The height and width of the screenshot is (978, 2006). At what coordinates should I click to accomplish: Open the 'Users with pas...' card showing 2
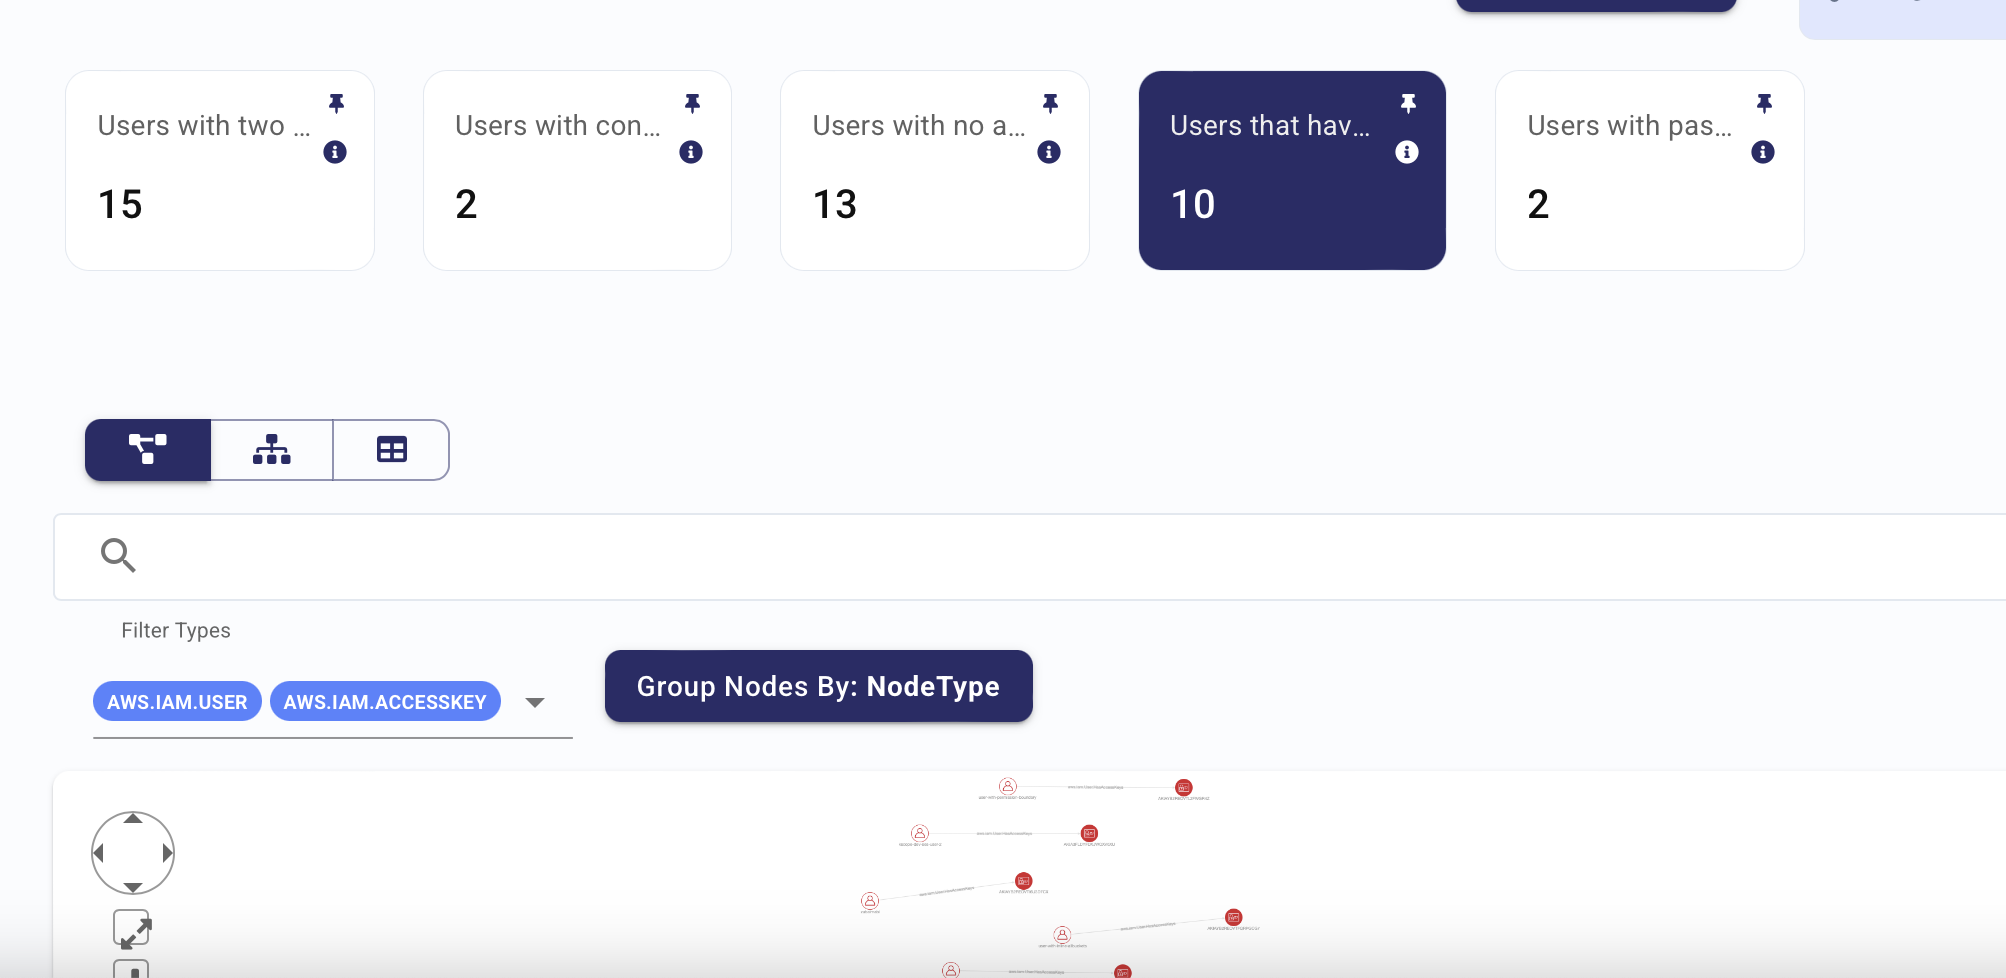point(1649,170)
